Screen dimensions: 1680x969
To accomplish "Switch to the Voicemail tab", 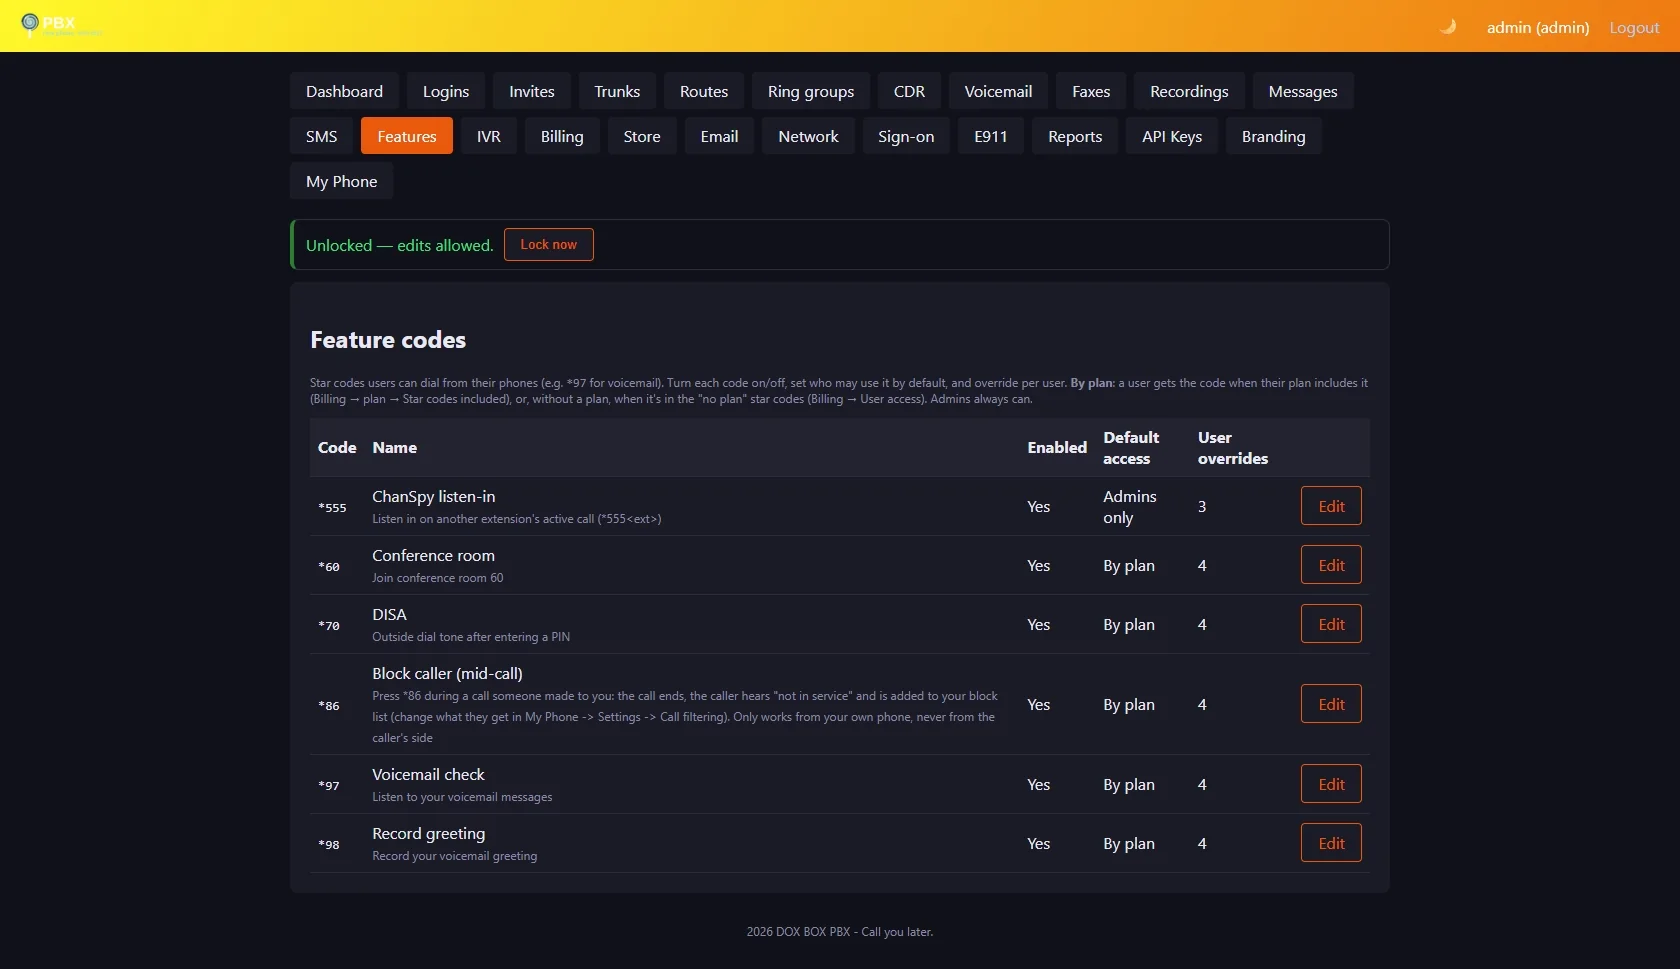I will [x=998, y=91].
